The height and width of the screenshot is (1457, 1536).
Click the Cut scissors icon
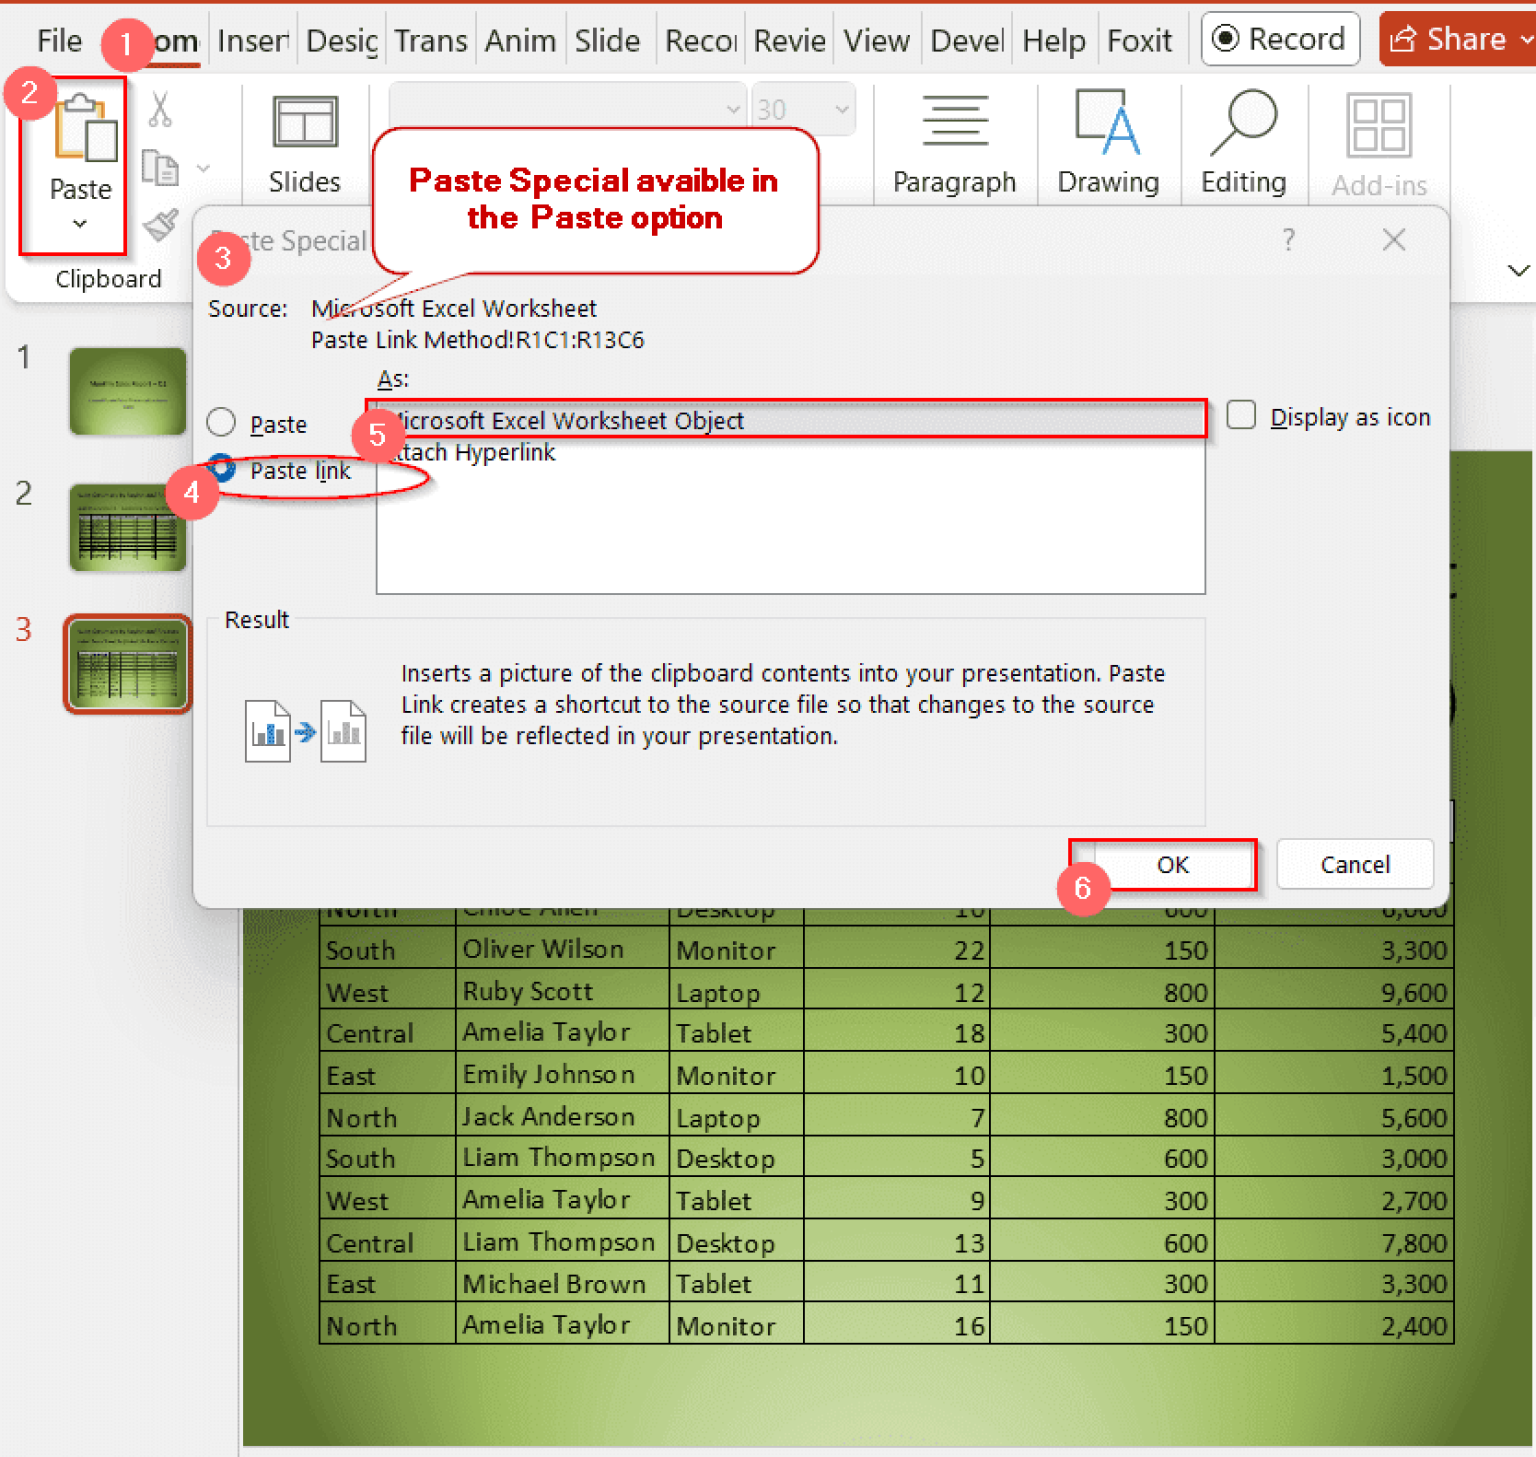160,109
